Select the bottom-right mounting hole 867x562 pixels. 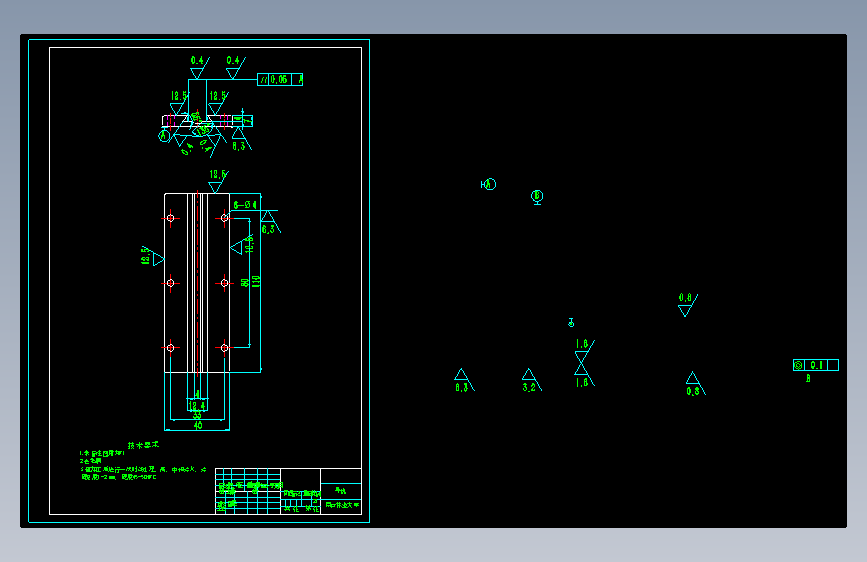[224, 348]
